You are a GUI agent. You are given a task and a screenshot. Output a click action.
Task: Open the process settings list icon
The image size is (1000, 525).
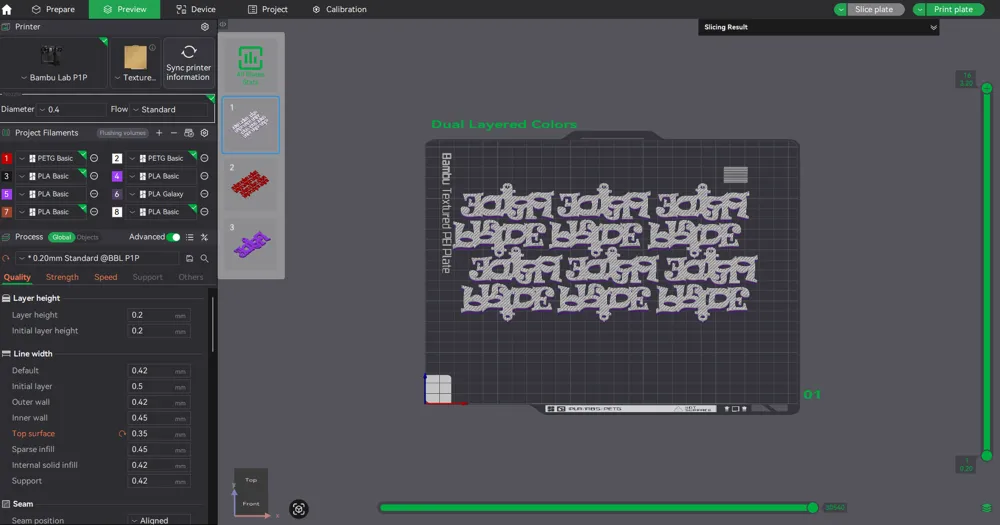(189, 237)
